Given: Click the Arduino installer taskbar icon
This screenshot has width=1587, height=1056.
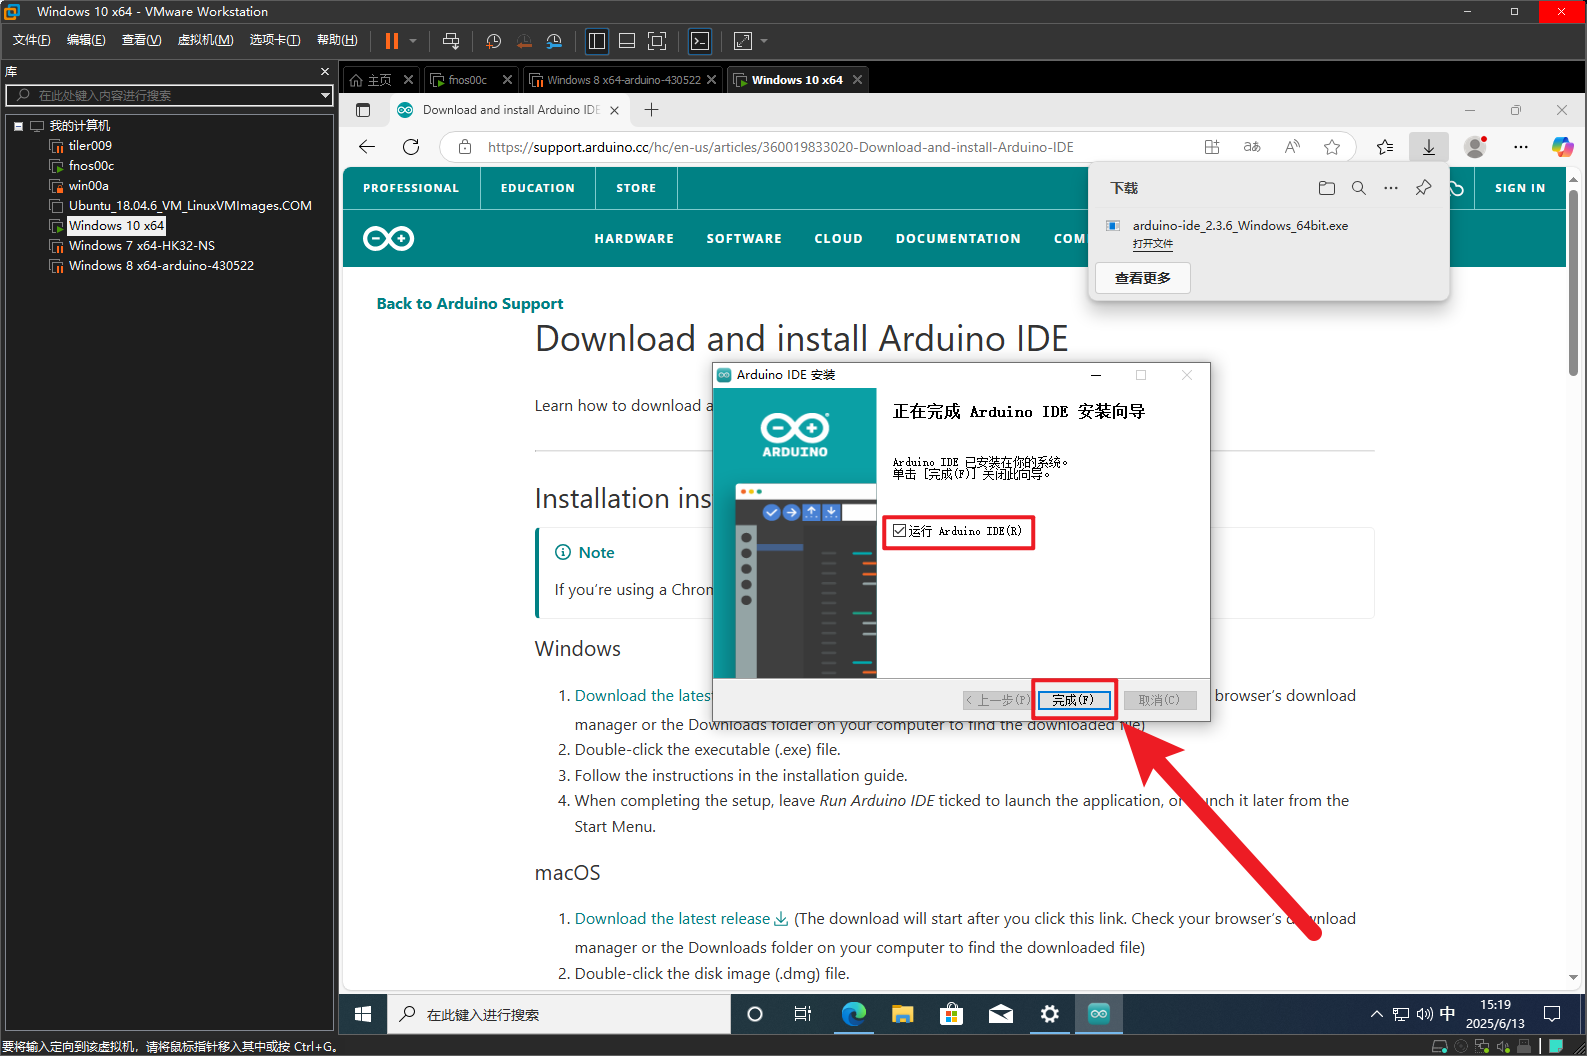Looking at the screenshot, I should coord(1099,1014).
